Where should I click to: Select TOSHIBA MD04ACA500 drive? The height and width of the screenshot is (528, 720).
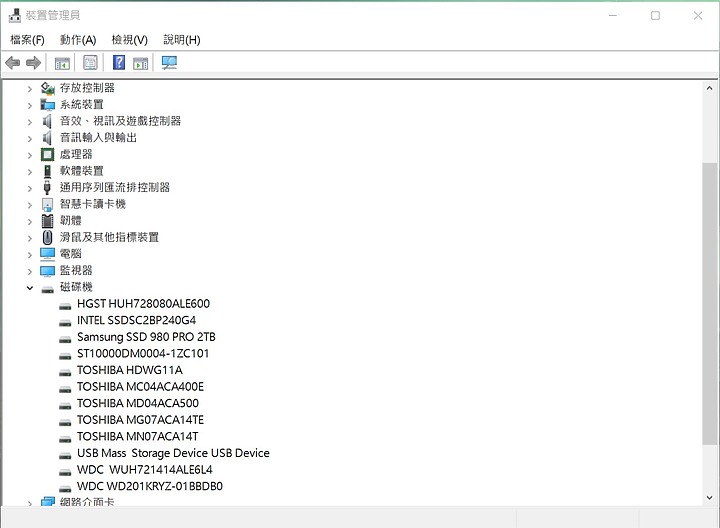pos(138,403)
